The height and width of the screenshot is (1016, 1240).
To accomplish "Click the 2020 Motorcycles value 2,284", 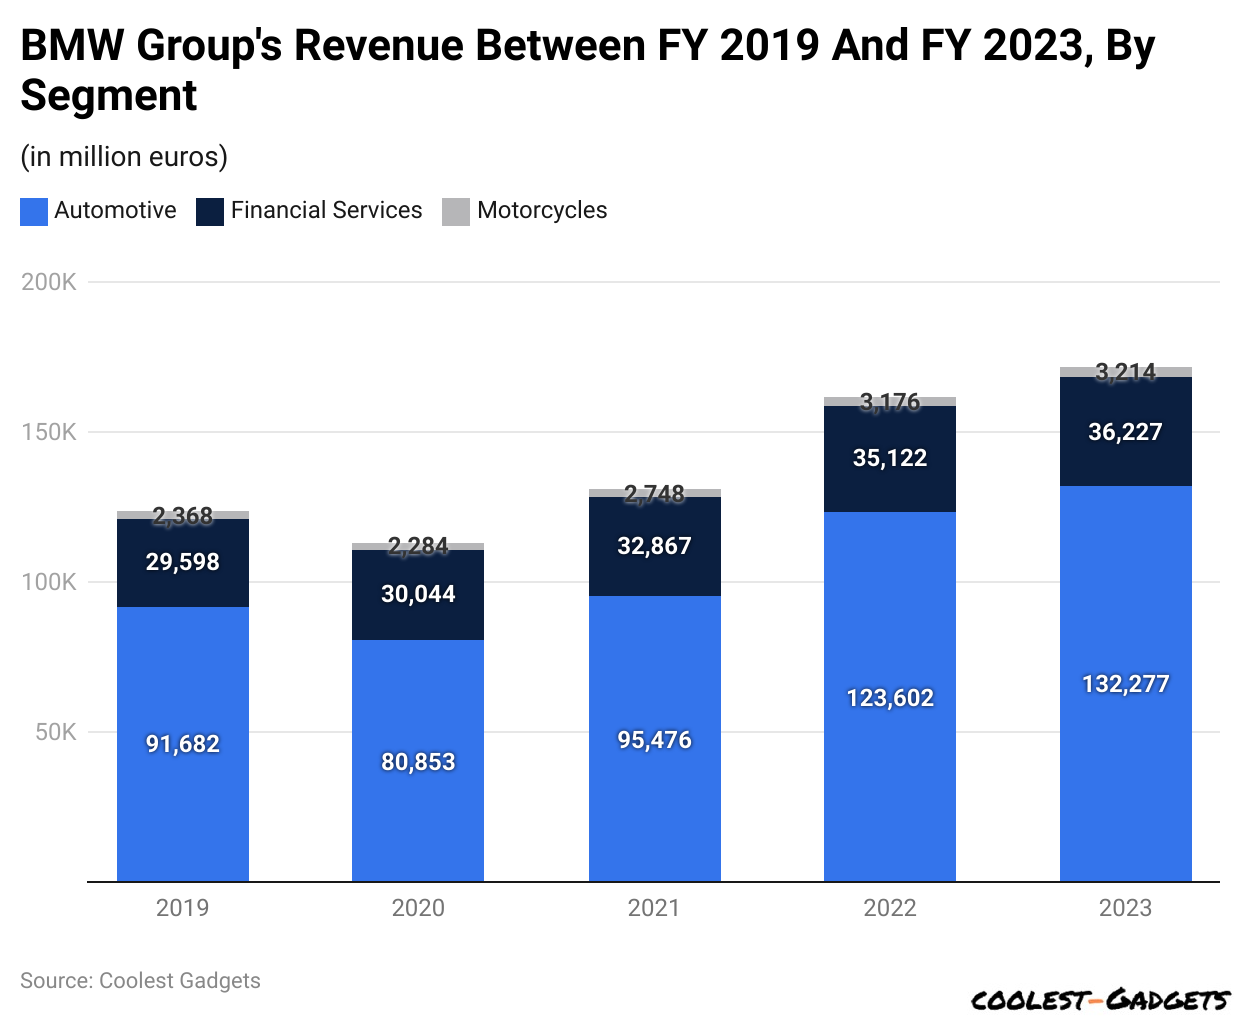I will (418, 546).
